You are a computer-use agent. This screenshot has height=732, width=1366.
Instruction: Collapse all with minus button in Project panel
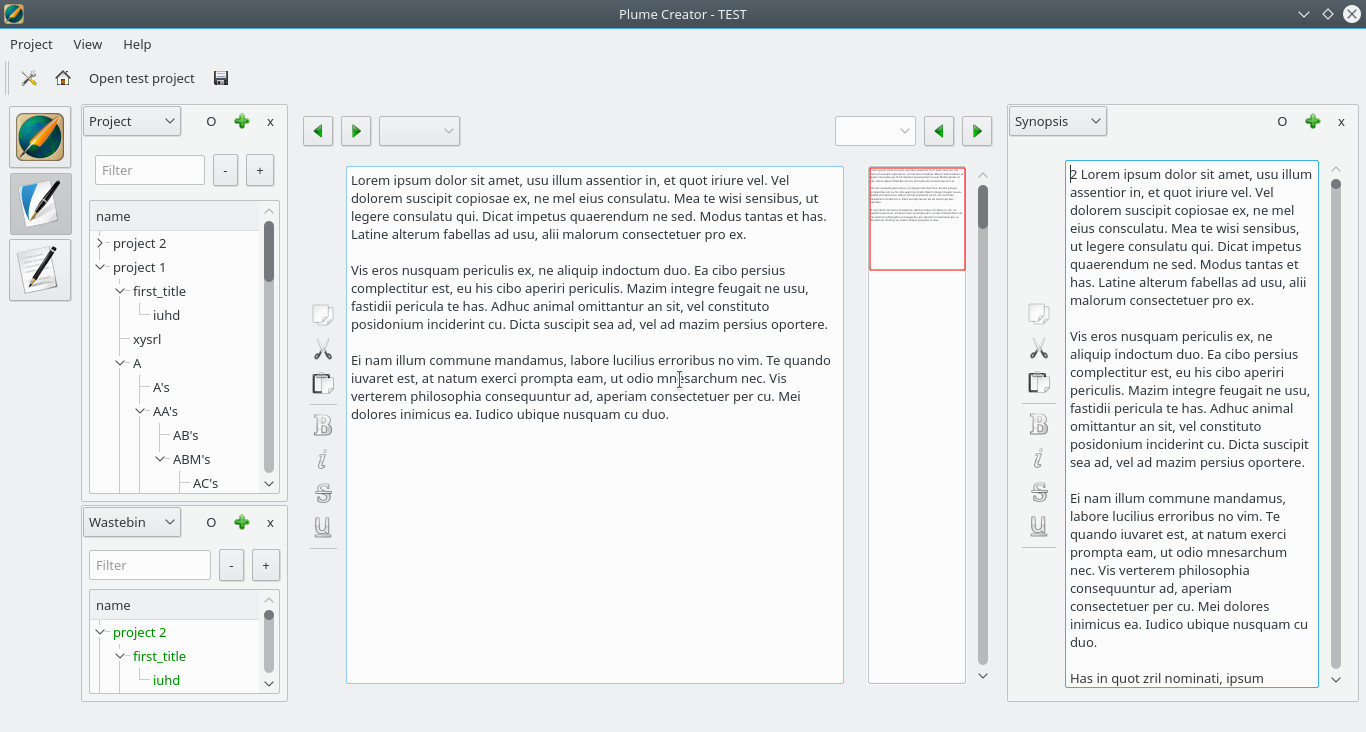pos(225,170)
